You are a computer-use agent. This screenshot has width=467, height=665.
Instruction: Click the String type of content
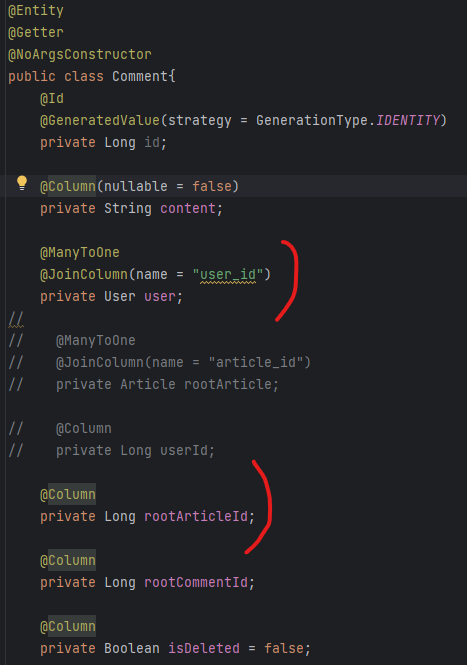point(128,209)
